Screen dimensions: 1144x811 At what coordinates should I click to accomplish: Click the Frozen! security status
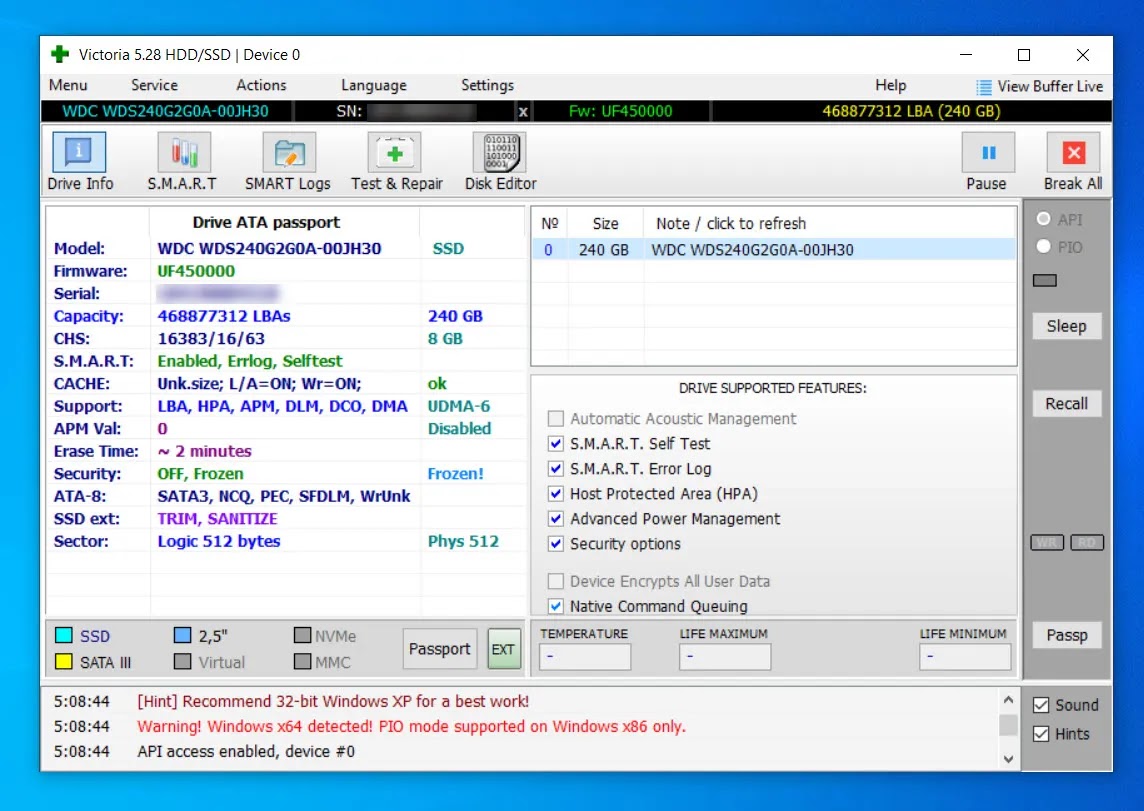point(455,474)
